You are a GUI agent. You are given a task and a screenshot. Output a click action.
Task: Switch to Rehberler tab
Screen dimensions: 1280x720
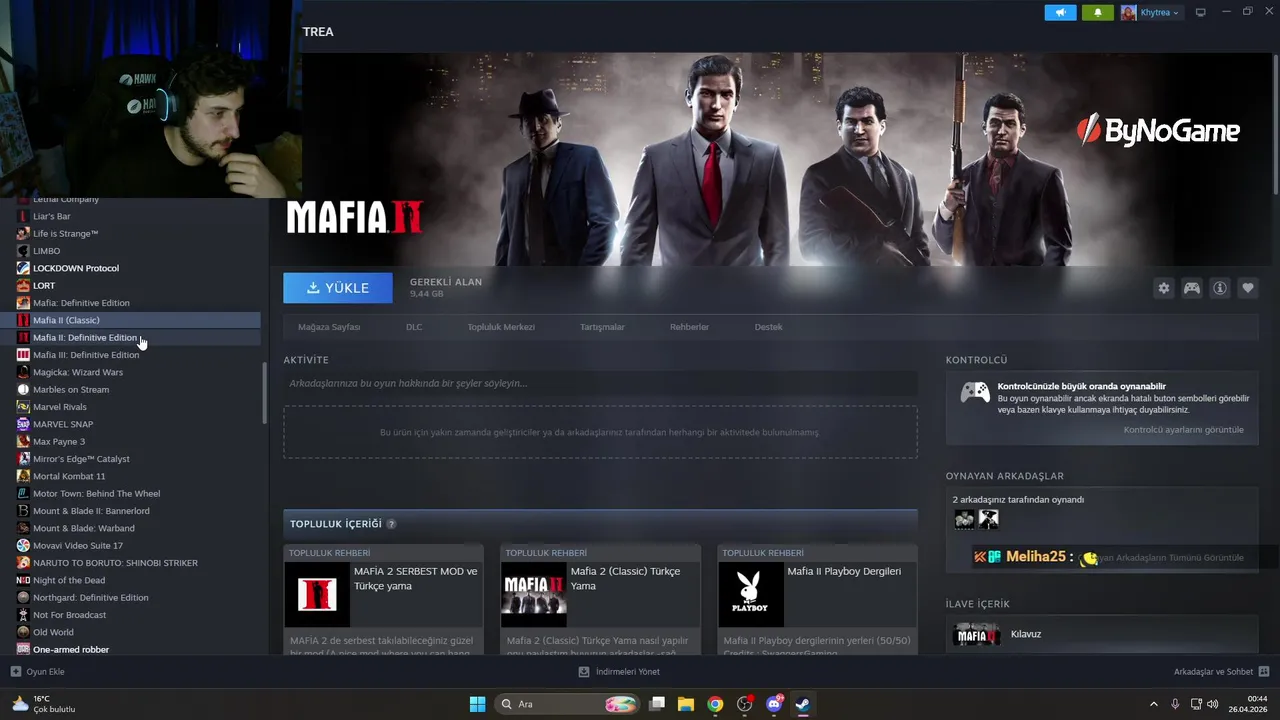click(689, 327)
